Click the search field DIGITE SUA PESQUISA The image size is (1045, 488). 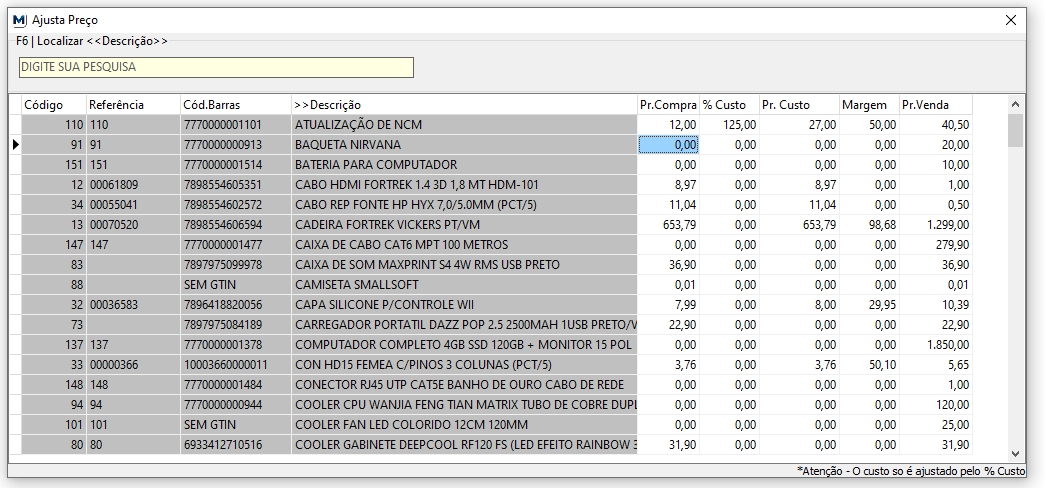(215, 67)
